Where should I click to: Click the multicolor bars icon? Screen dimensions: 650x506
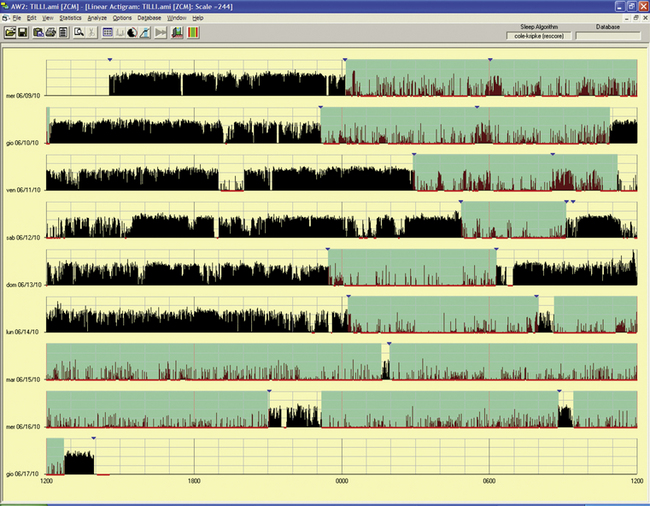(x=192, y=32)
